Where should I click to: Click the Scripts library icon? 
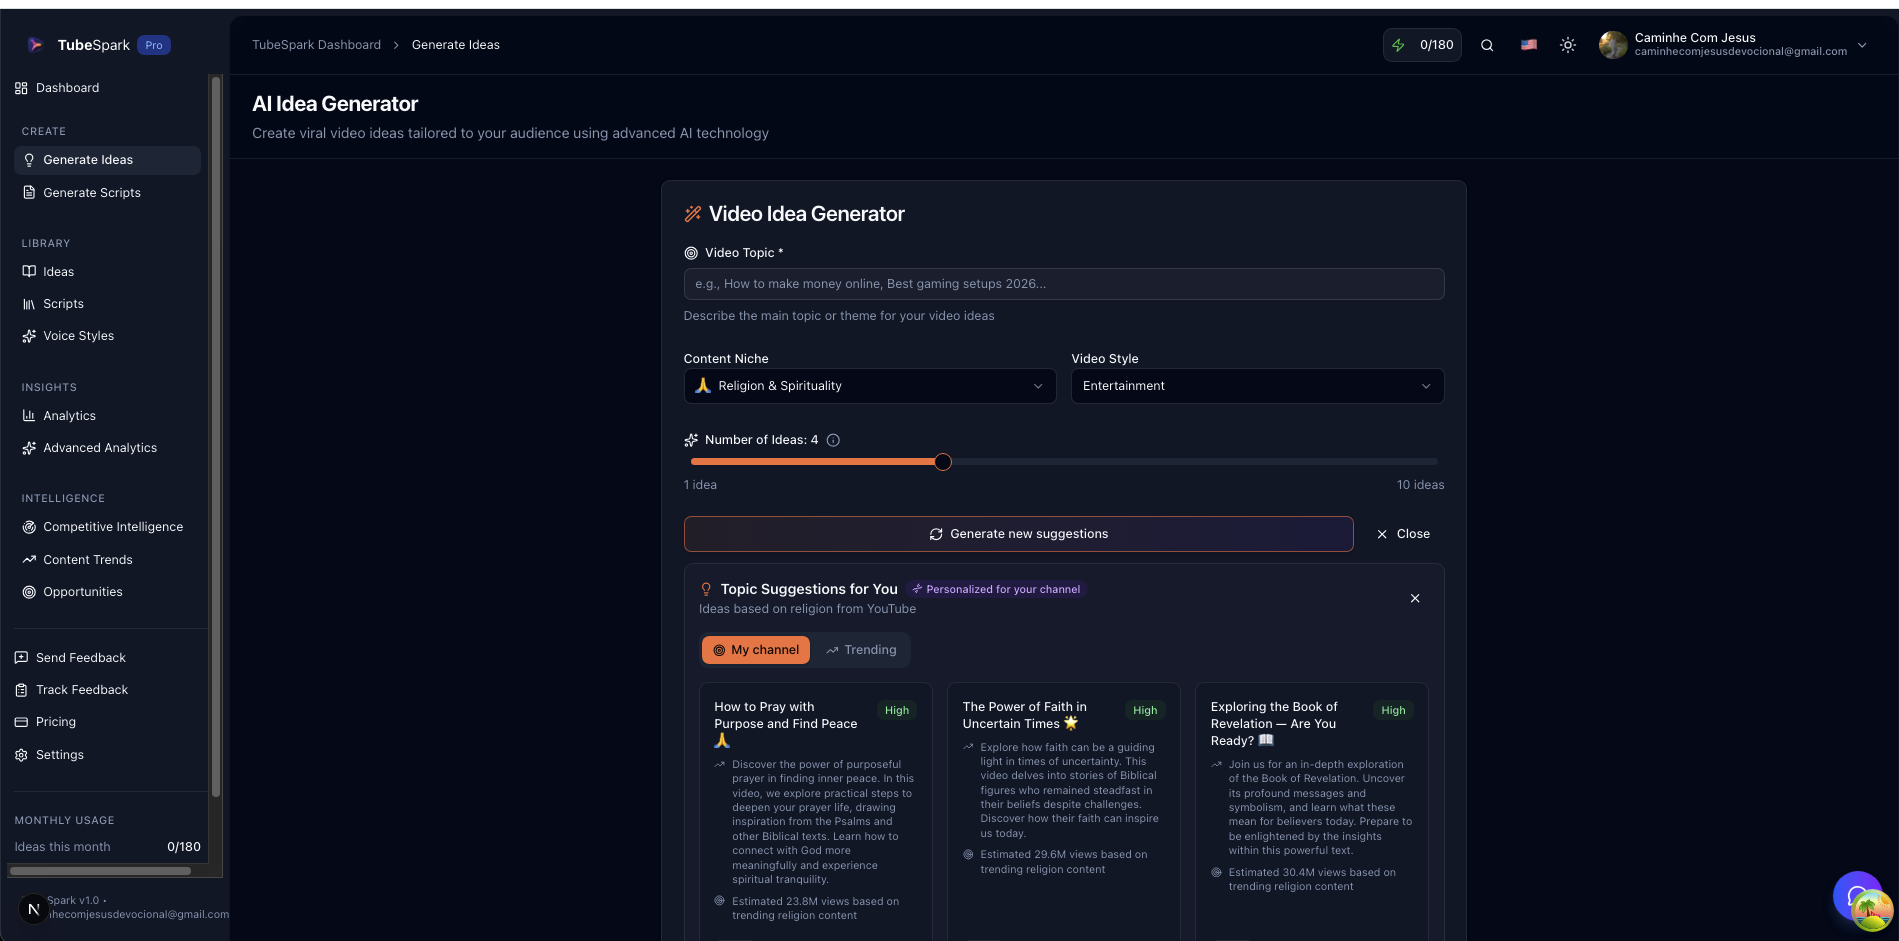click(x=29, y=304)
